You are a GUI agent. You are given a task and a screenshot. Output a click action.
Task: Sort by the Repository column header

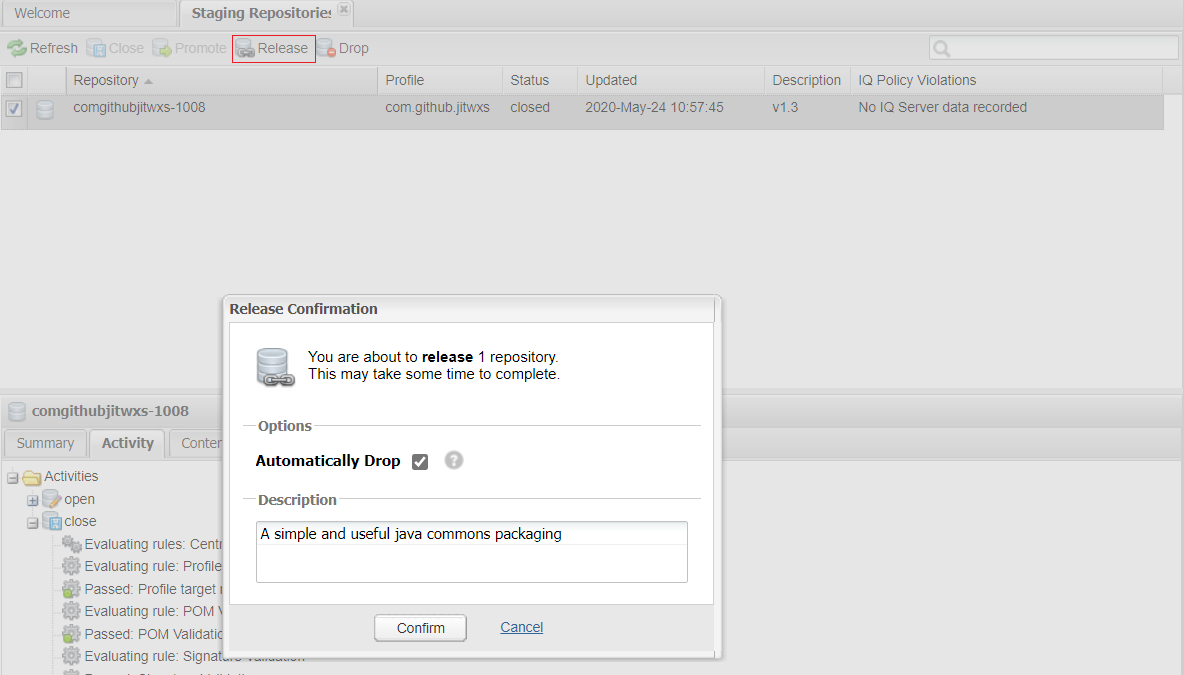click(107, 80)
